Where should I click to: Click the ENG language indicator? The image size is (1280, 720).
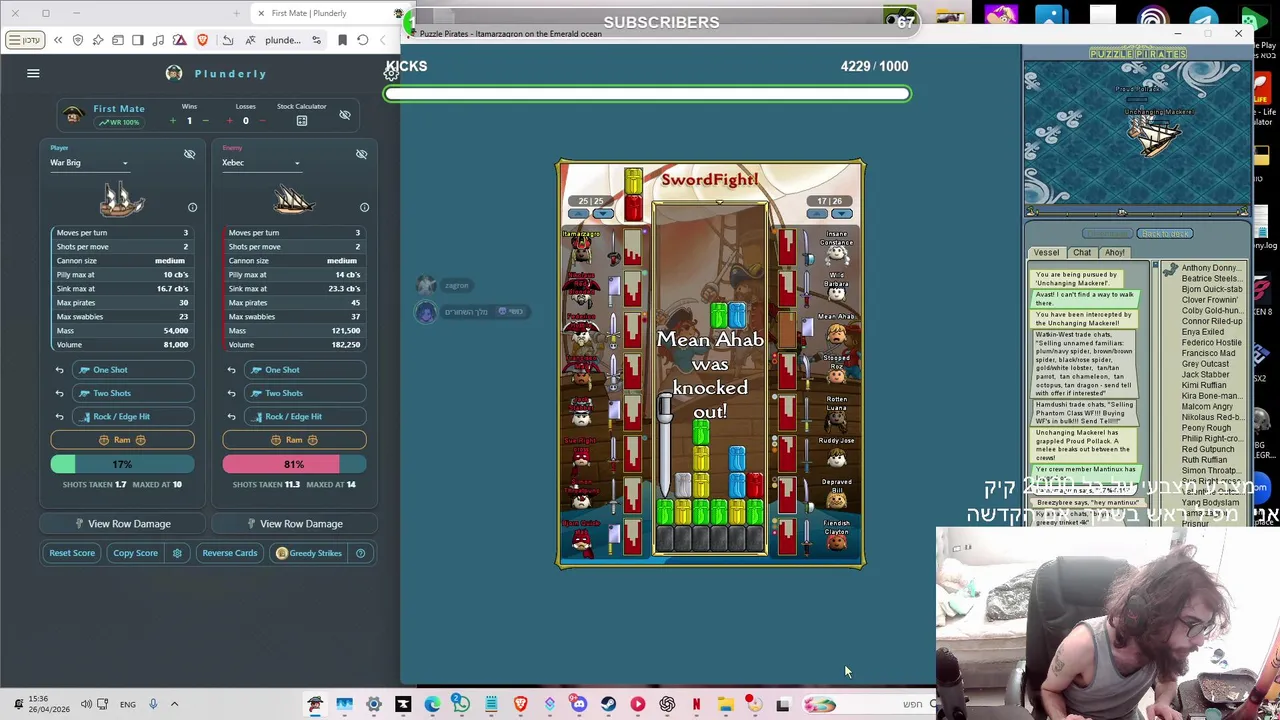point(127,705)
